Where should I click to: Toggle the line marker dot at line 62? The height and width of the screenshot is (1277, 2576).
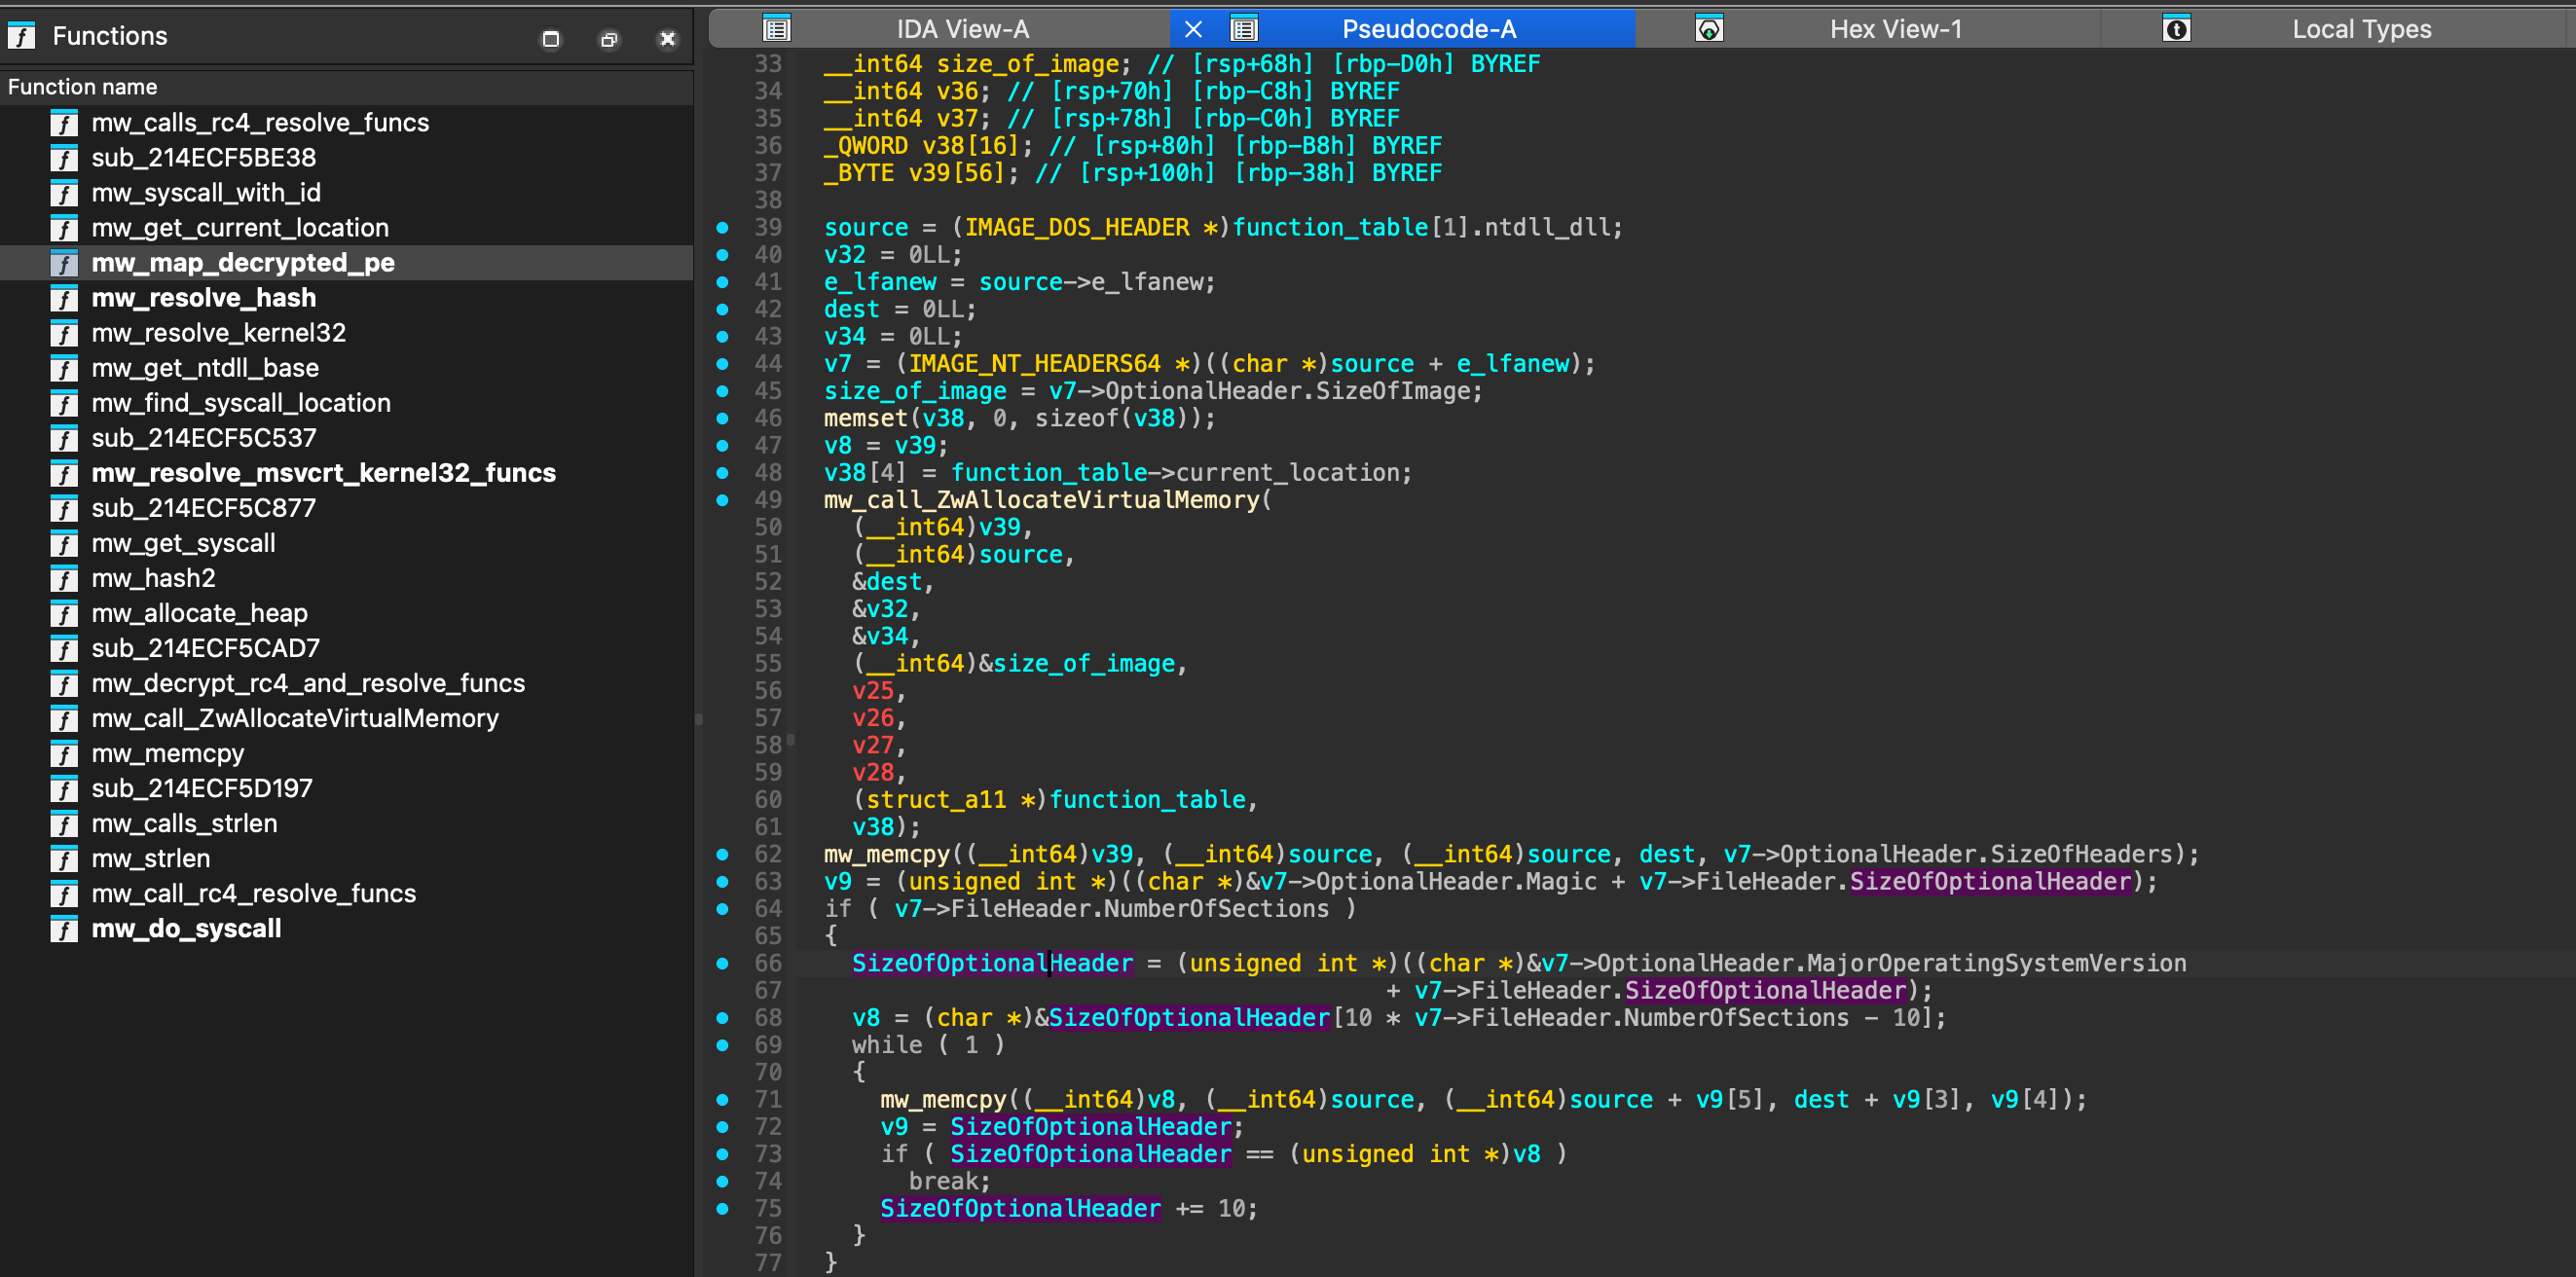[x=723, y=853]
